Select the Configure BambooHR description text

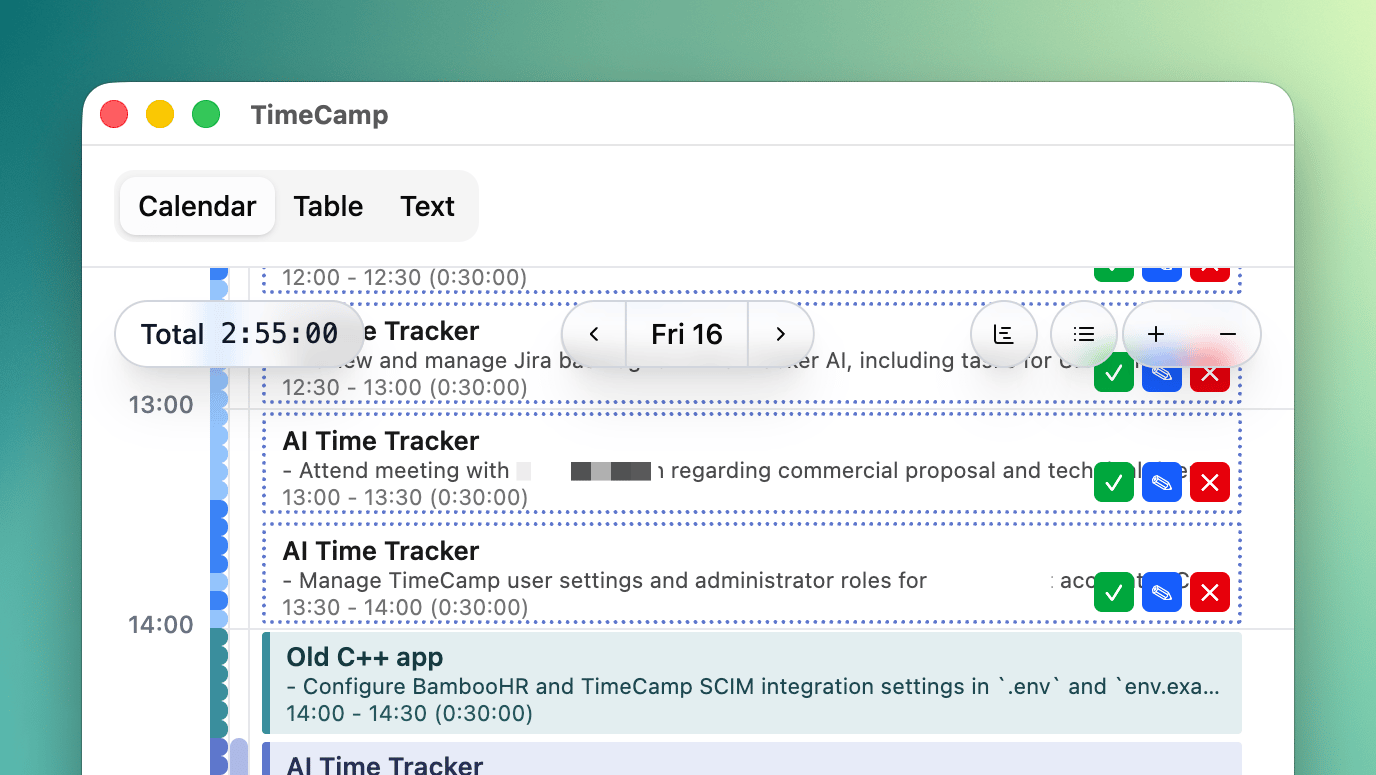point(754,687)
